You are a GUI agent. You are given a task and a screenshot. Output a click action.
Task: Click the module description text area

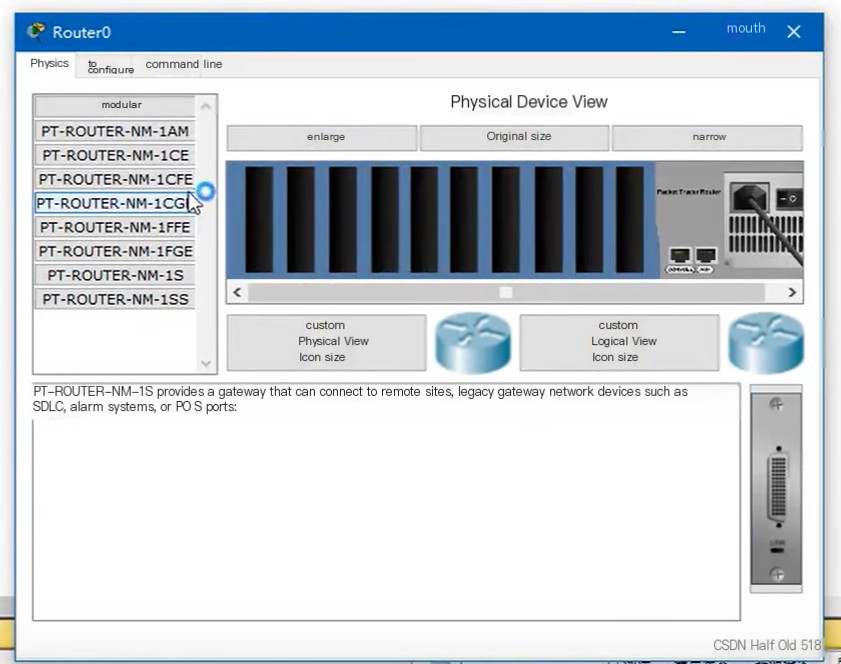[386, 502]
